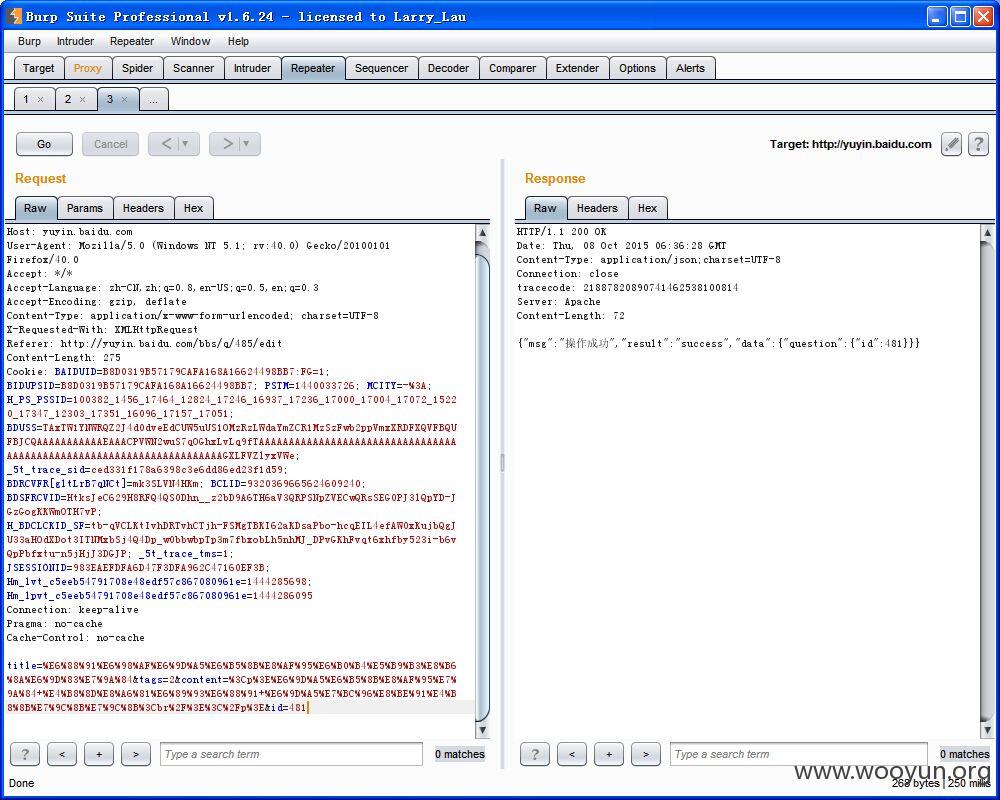Viewport: 1000px width, 800px height.
Task: Click response pane scrollbar up arrow
Action: (x=987, y=232)
